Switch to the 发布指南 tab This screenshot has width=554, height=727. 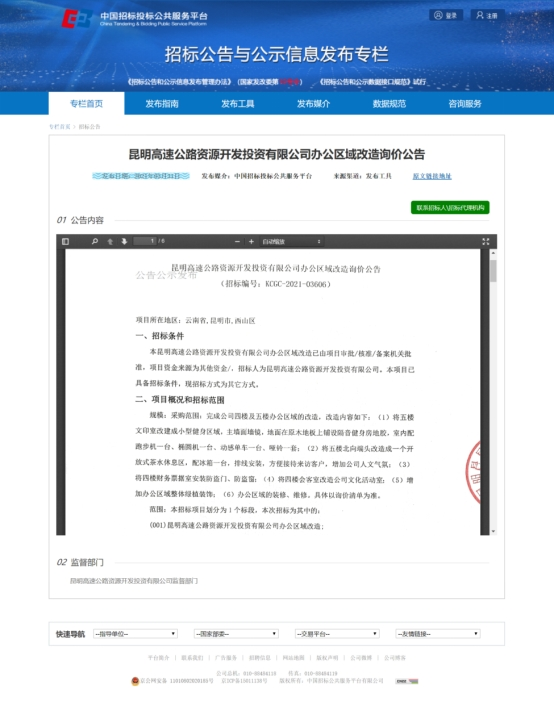162,104
